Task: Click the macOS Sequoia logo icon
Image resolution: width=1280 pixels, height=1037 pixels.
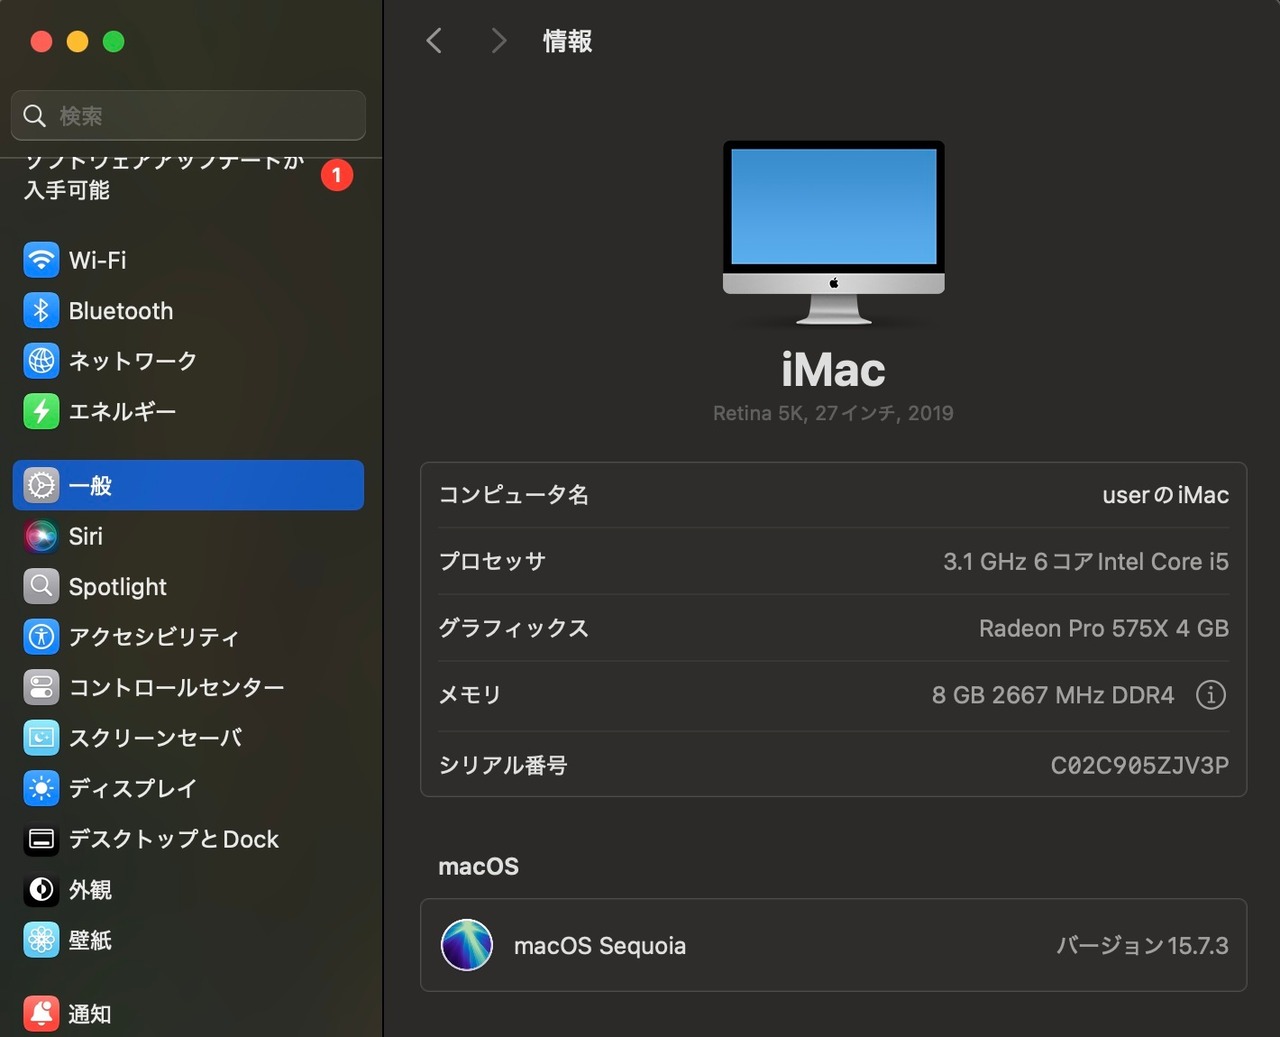Action: (467, 945)
